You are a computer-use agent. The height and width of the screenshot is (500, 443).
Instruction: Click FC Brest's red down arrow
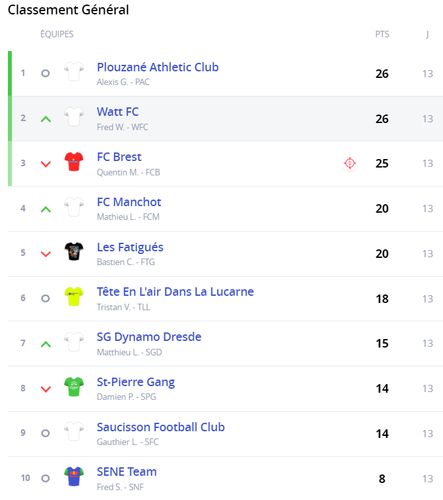click(46, 164)
